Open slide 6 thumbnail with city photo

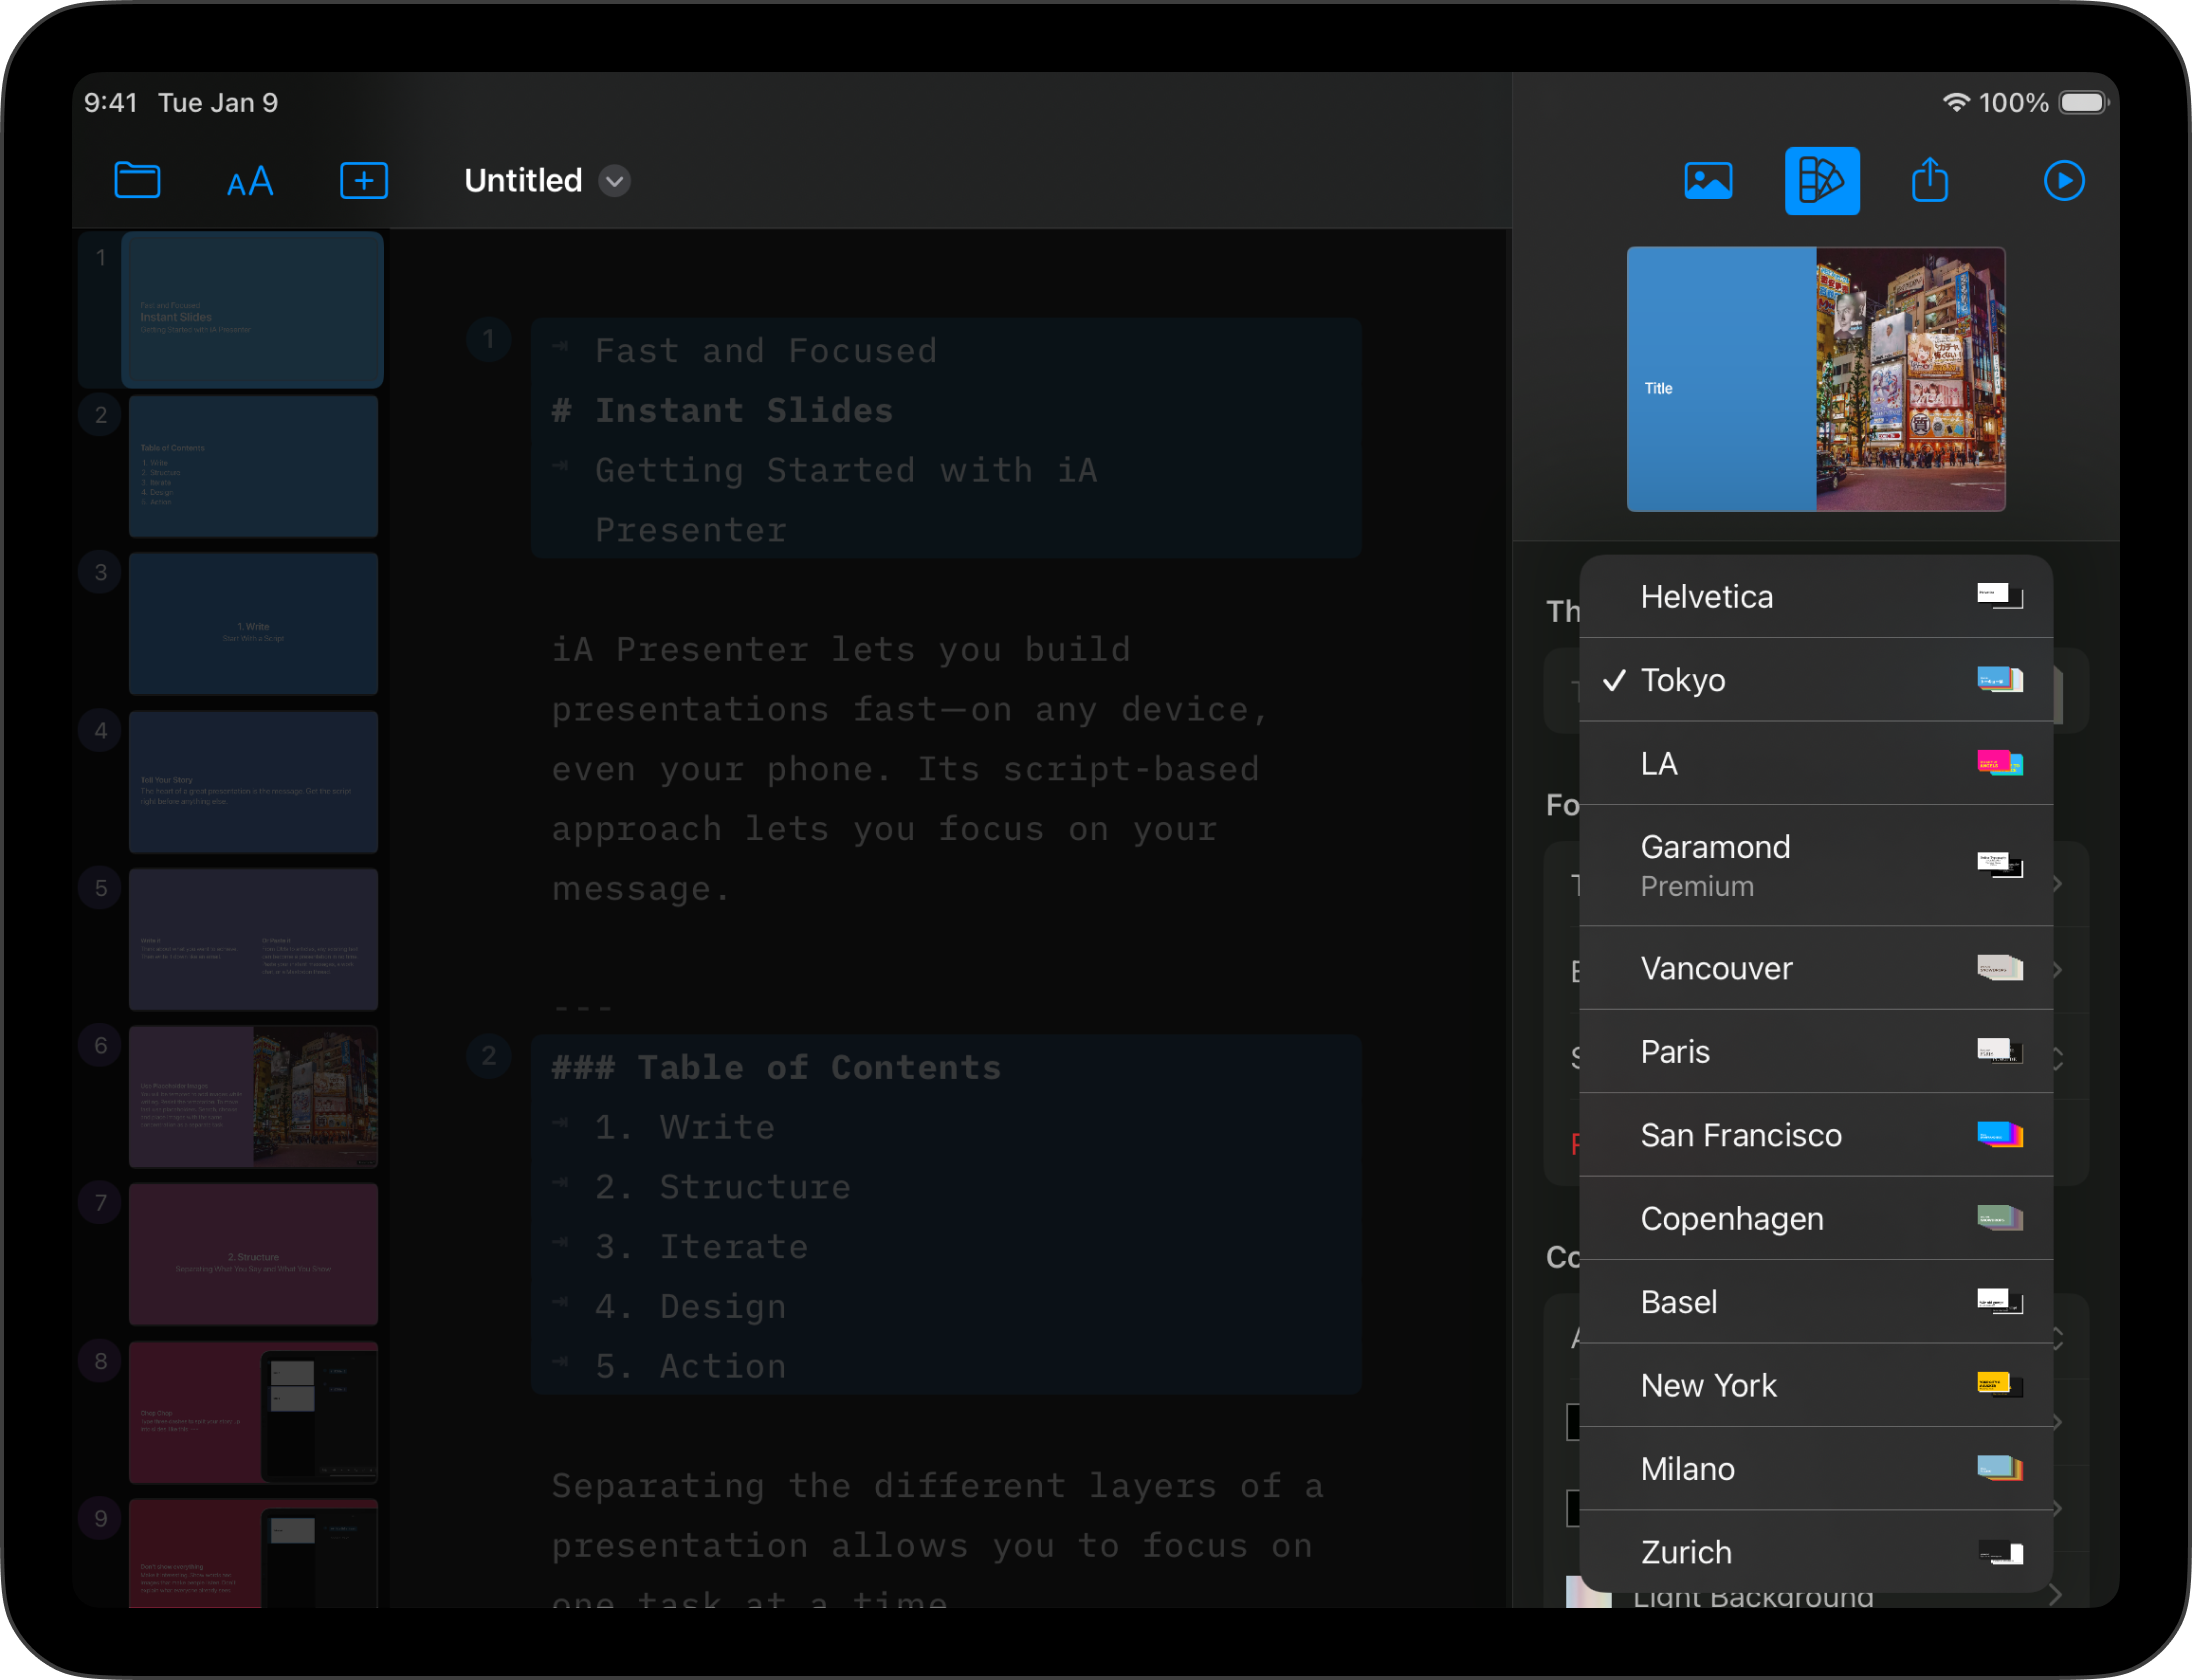253,1096
